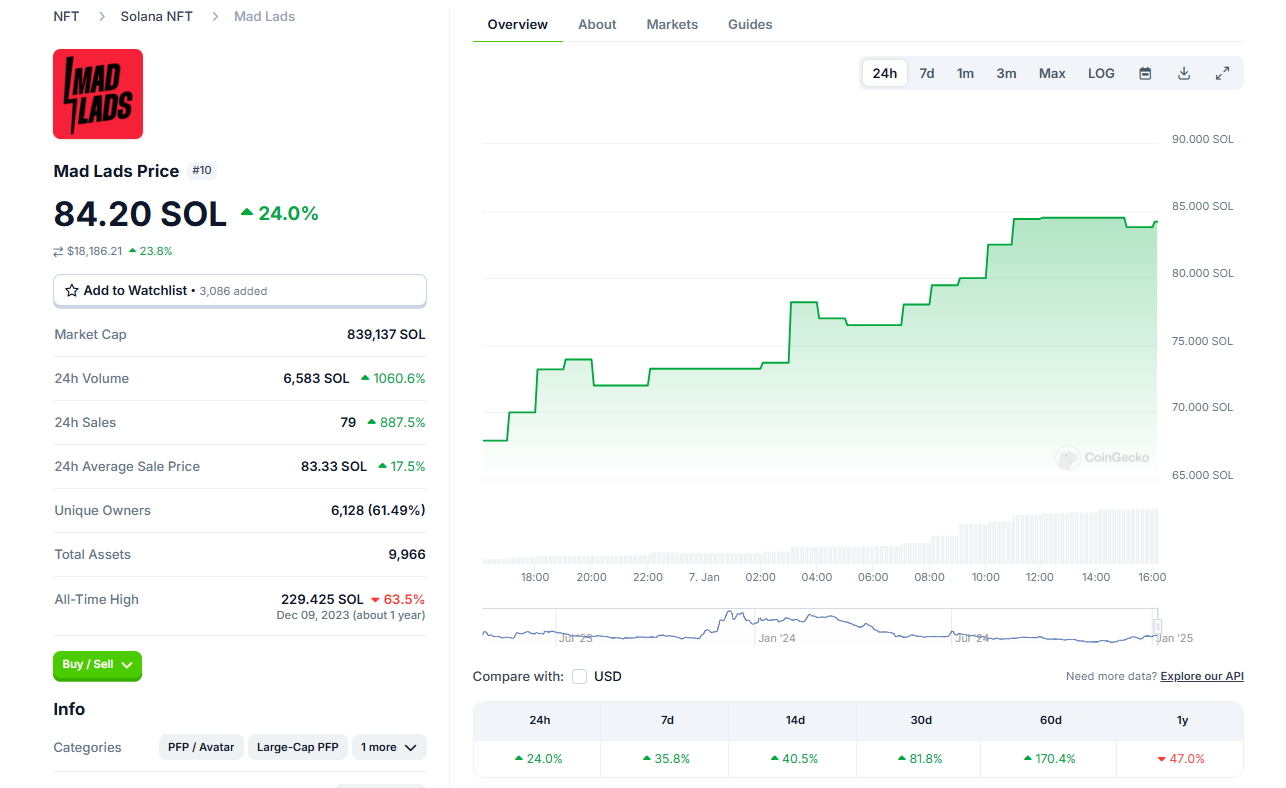The width and height of the screenshot is (1286, 788).
Task: Click the 839,137 SOL market cap value
Action: click(x=386, y=335)
